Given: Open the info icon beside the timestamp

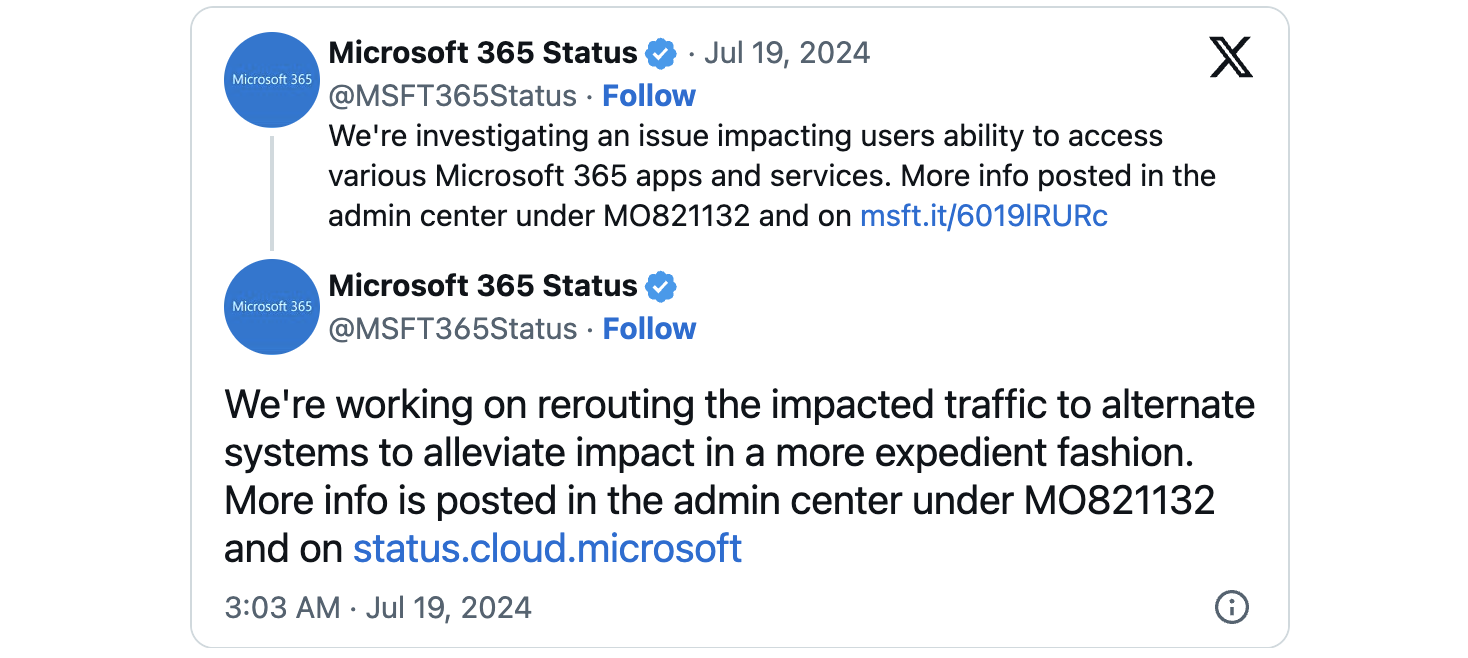Looking at the screenshot, I should point(1231,607).
